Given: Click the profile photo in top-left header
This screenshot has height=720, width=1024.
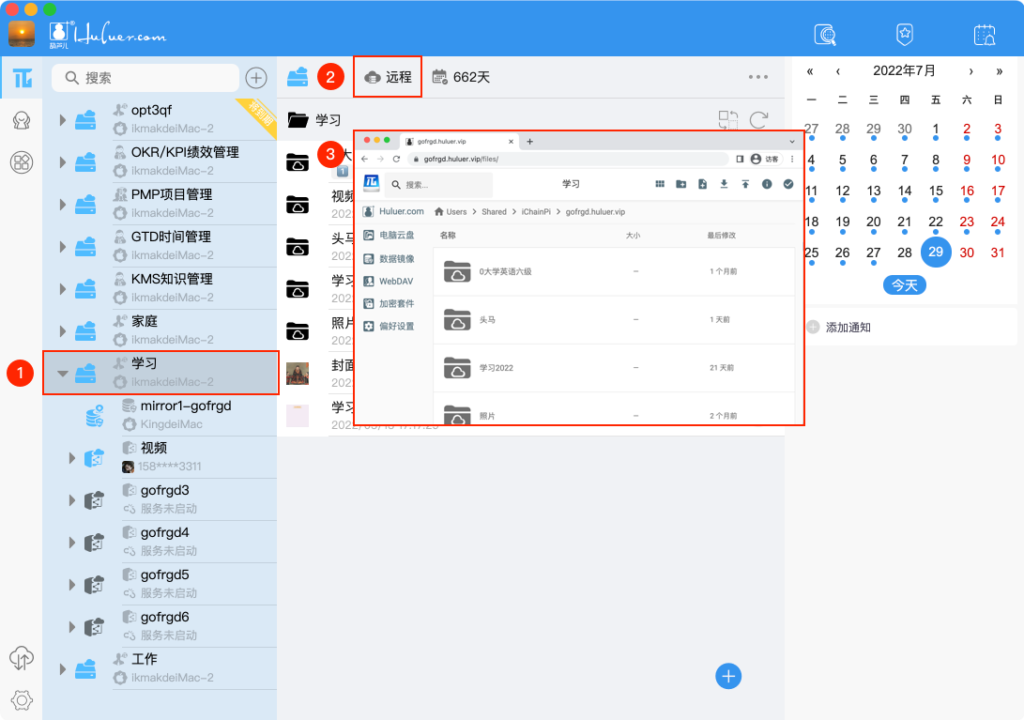Looking at the screenshot, I should tap(22, 34).
